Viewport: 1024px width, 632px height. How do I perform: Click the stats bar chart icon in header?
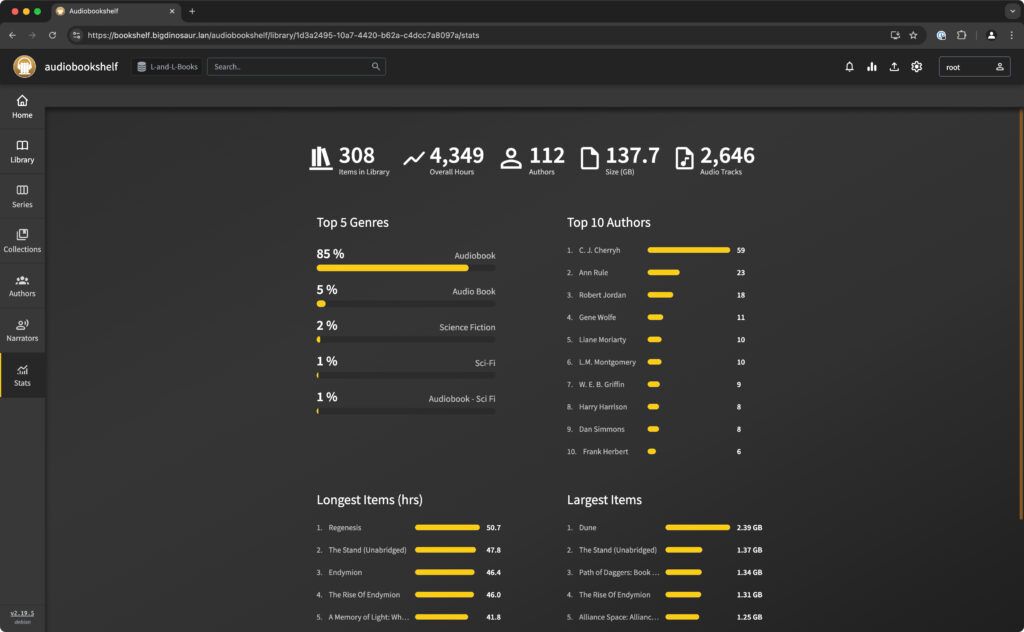(x=871, y=67)
